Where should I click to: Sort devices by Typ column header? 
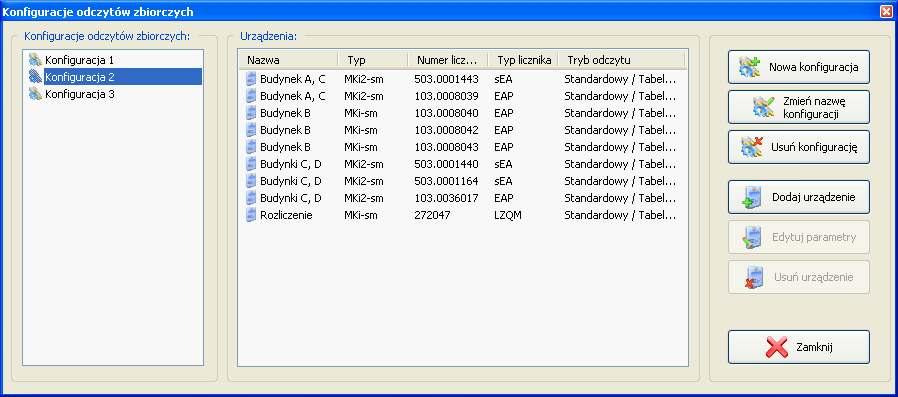point(373,60)
